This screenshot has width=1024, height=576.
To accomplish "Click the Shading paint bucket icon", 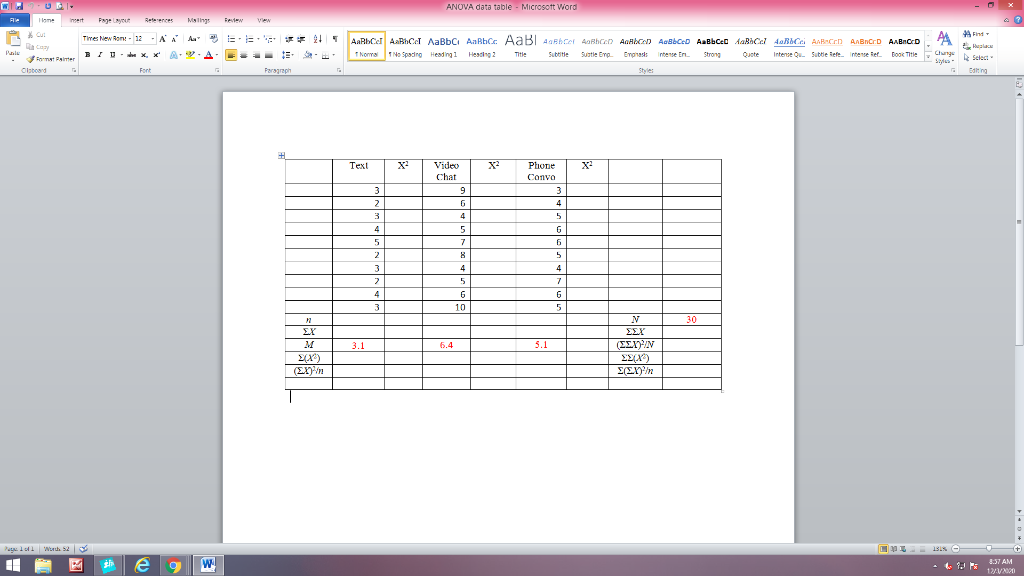I will pyautogui.click(x=308, y=56).
